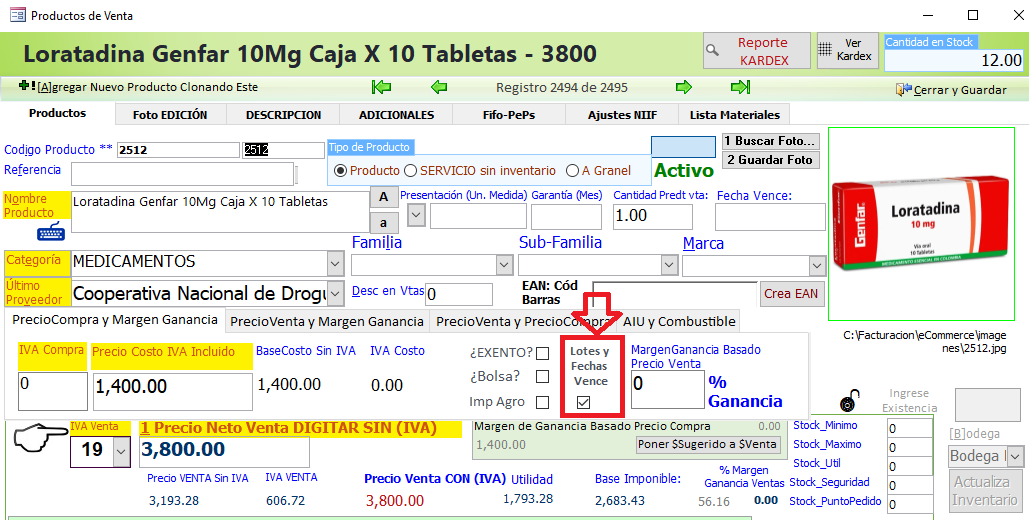This screenshot has width=1029, height=520.
Task: Click the Desc en Vtas field
Action: 459,294
